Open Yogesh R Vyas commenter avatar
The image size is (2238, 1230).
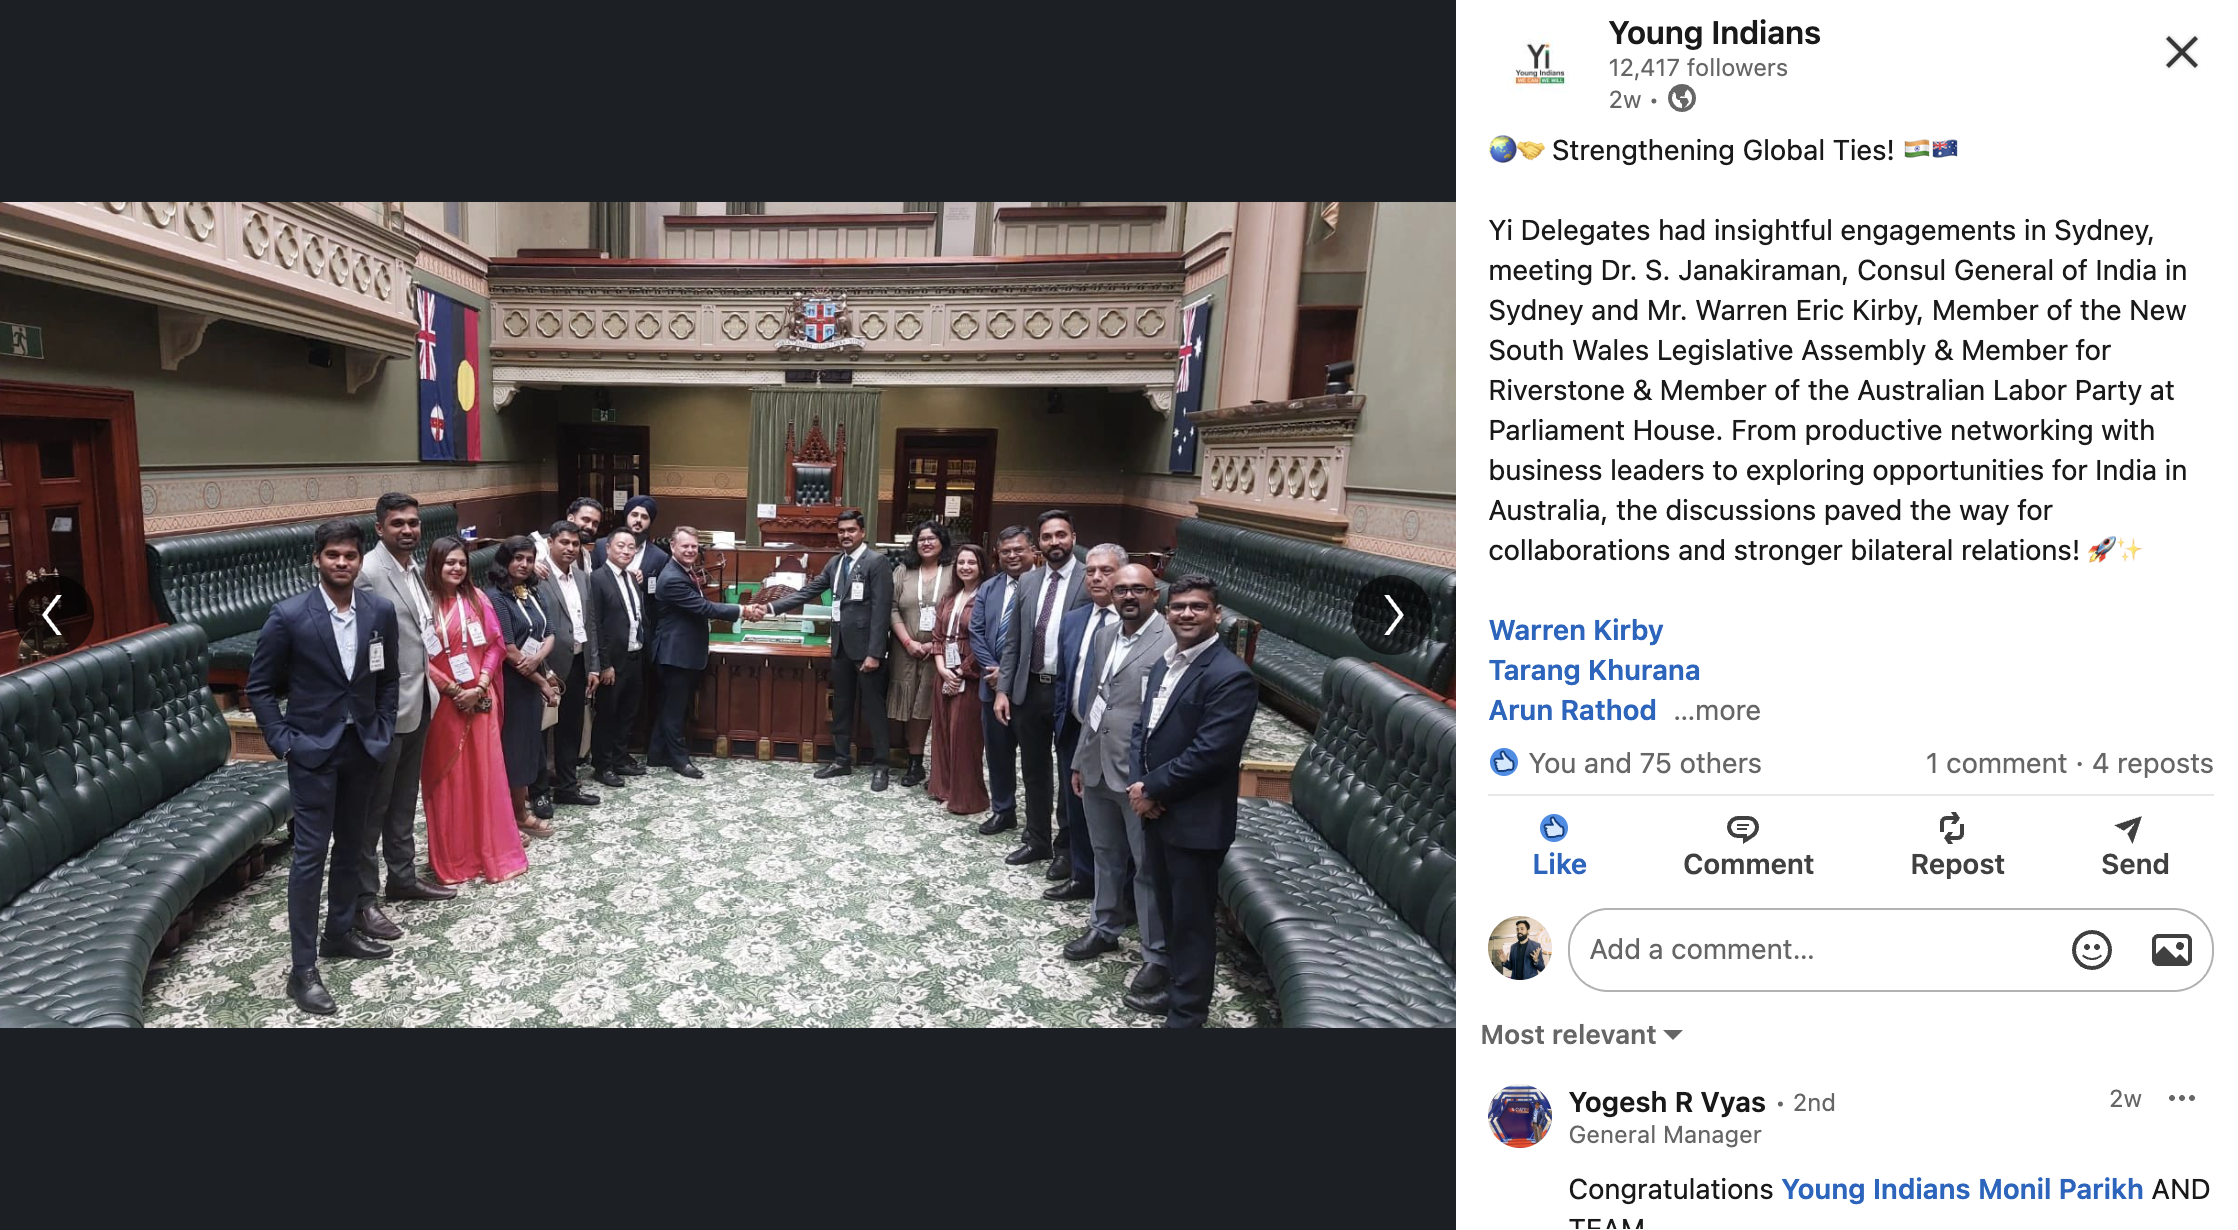pyautogui.click(x=1519, y=1116)
